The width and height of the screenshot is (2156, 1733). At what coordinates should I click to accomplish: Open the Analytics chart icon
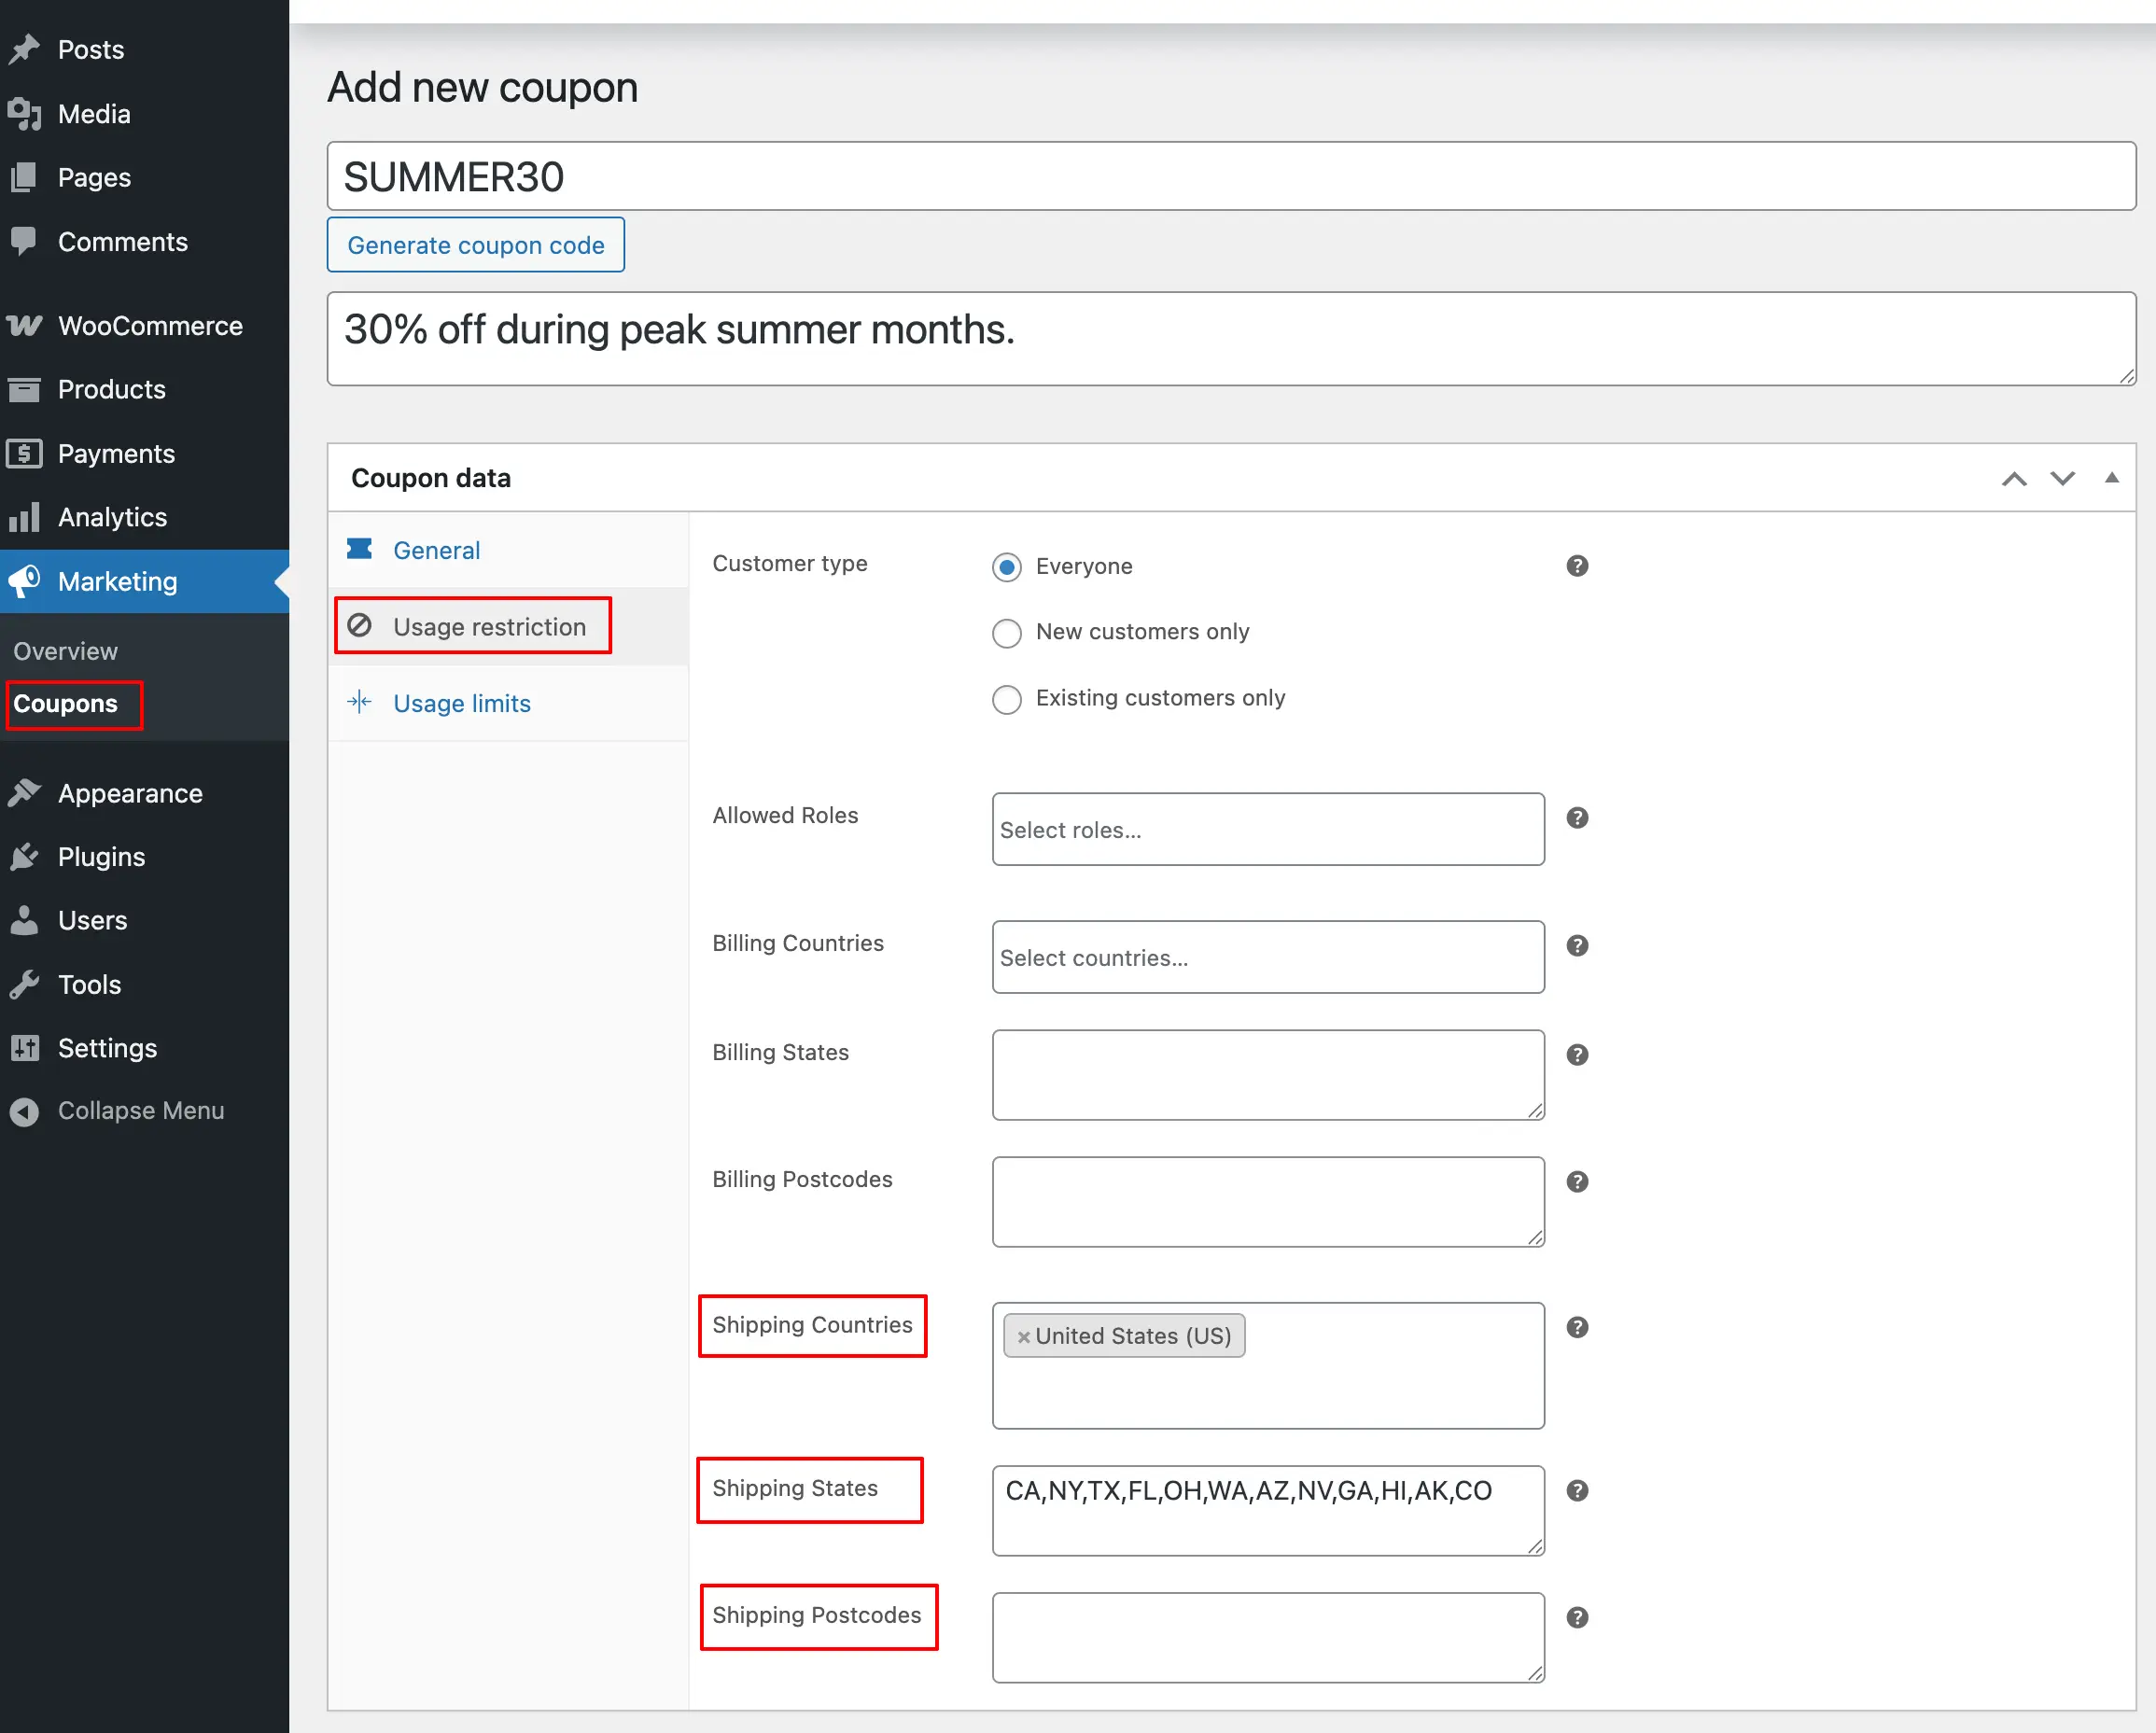coord(26,517)
